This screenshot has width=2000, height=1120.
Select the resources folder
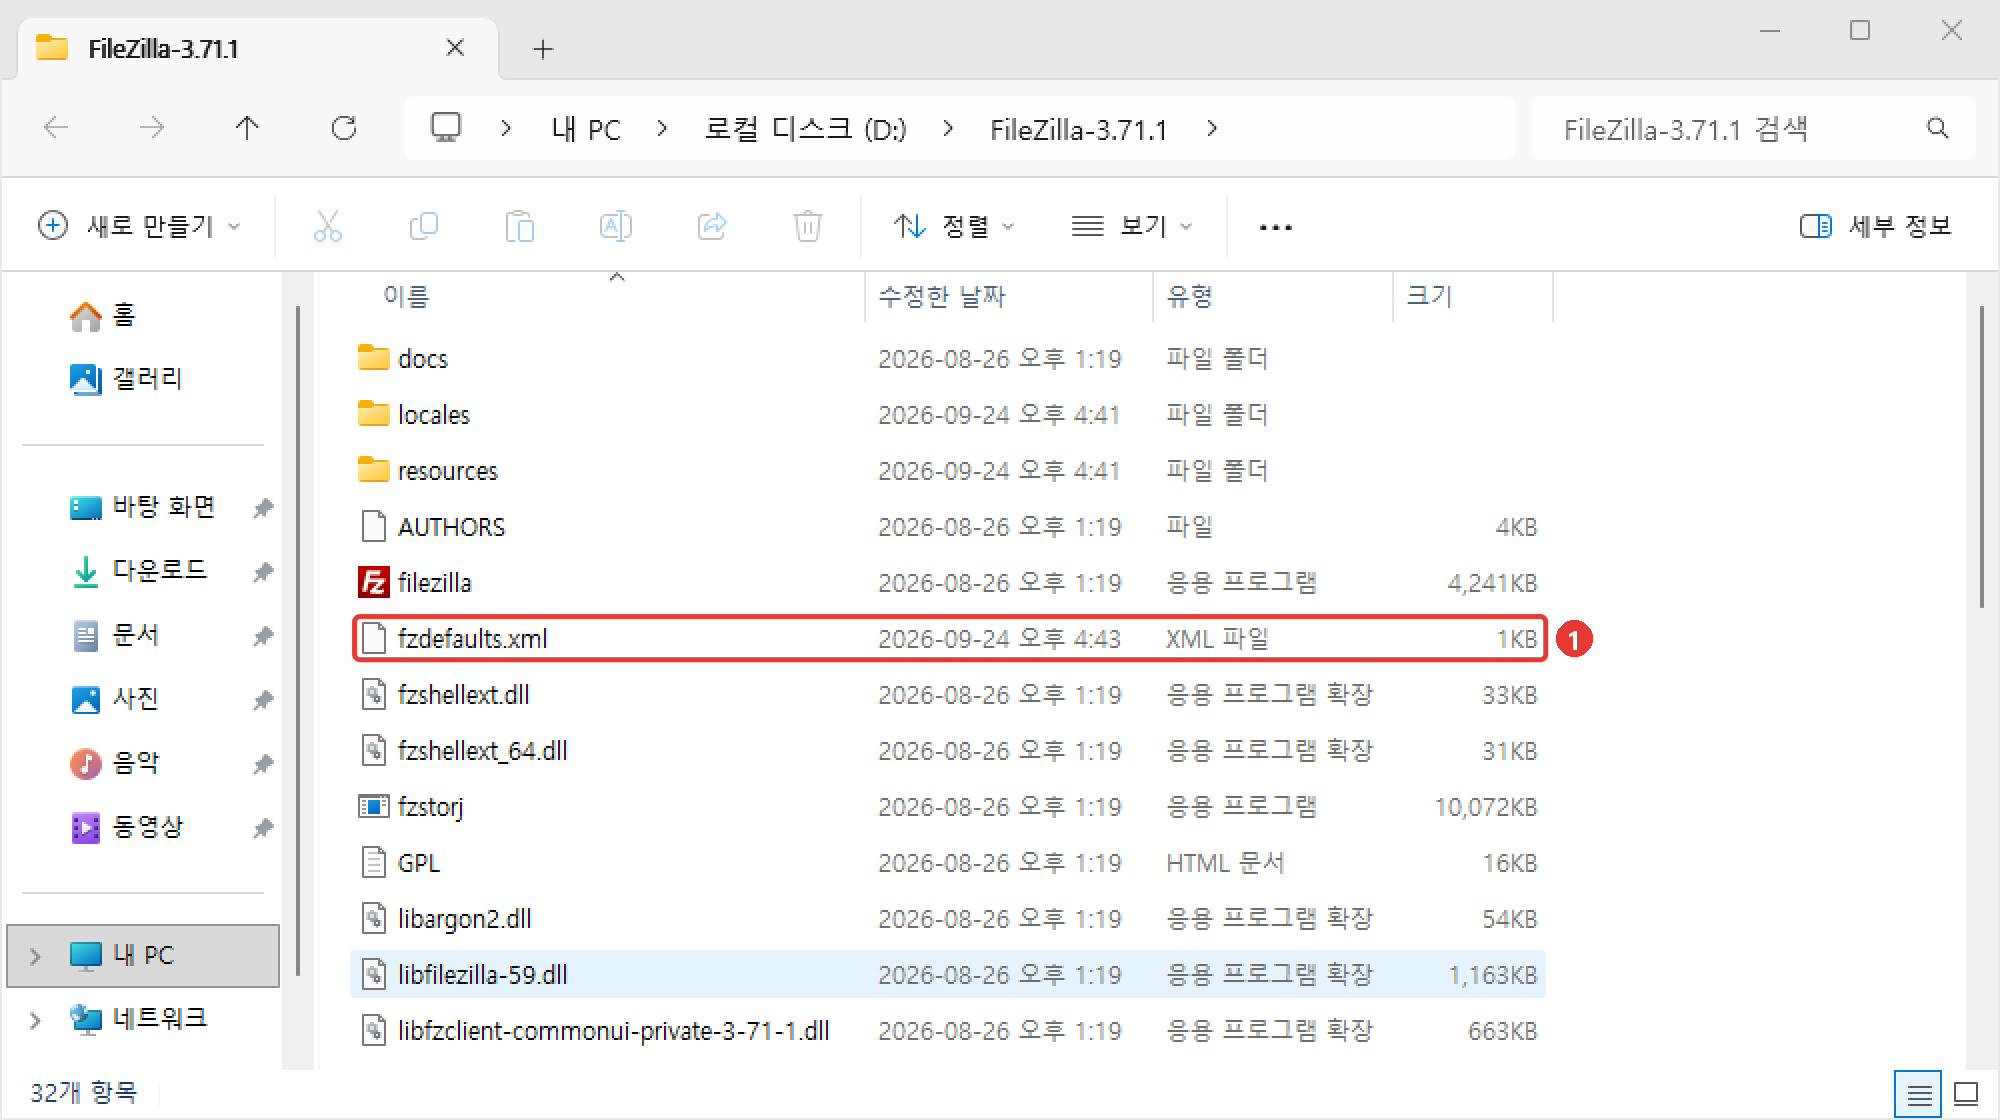pyautogui.click(x=948, y=470)
